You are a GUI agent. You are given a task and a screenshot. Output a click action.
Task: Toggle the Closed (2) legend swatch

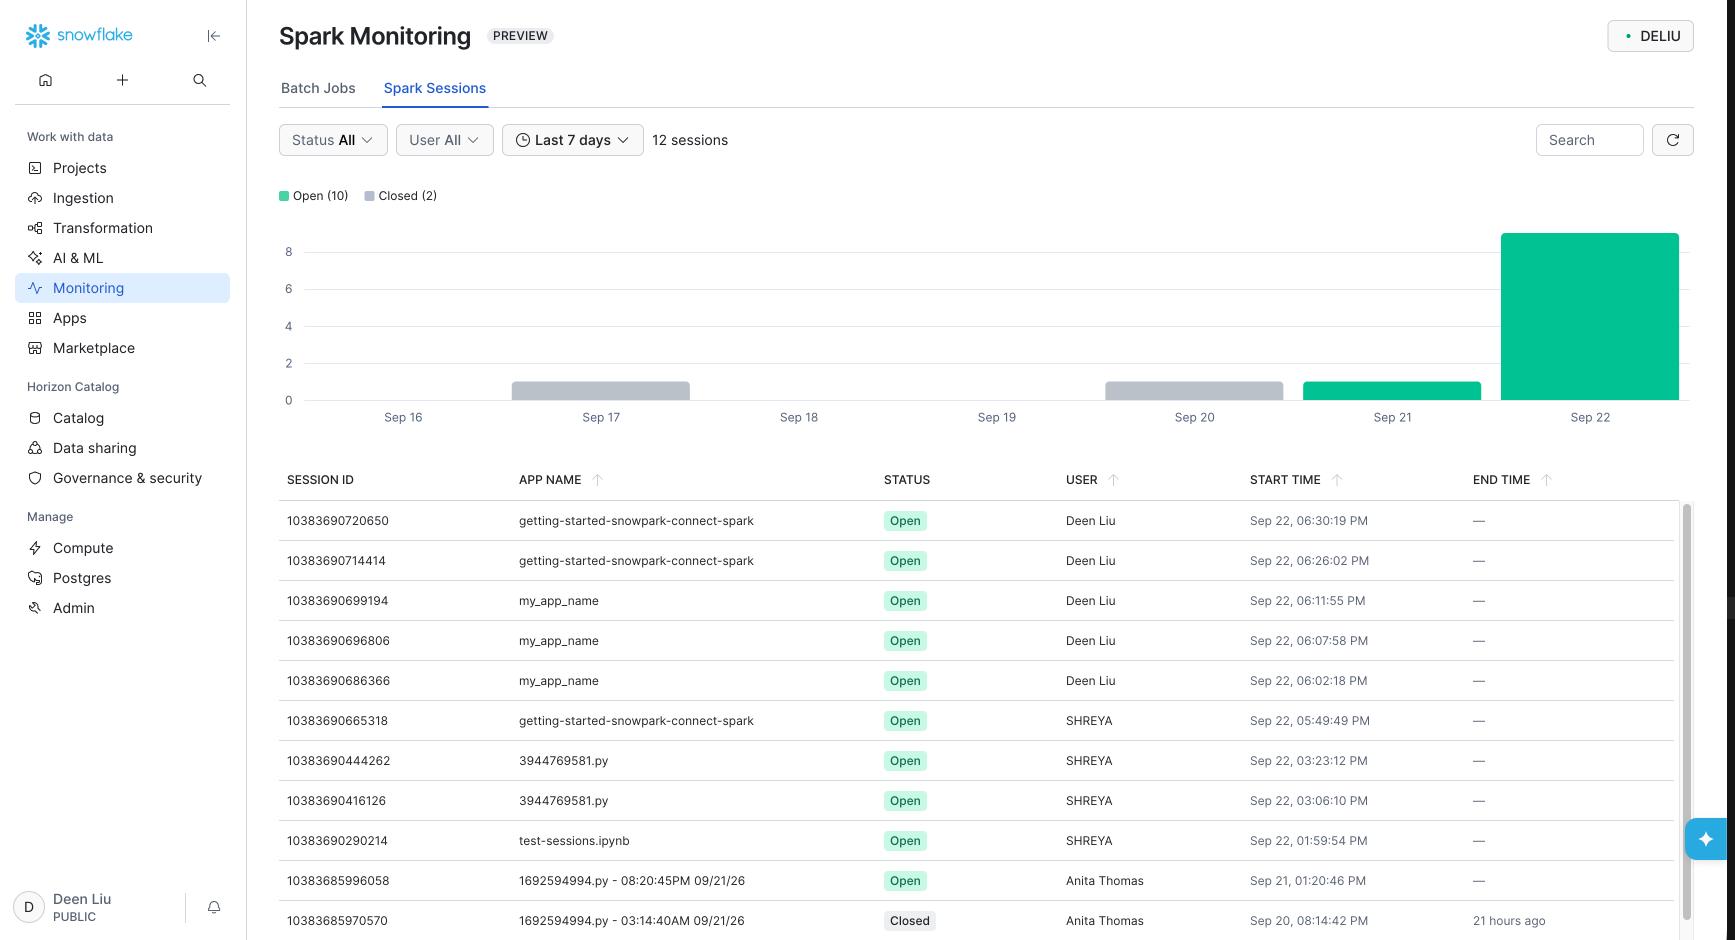[x=370, y=196]
